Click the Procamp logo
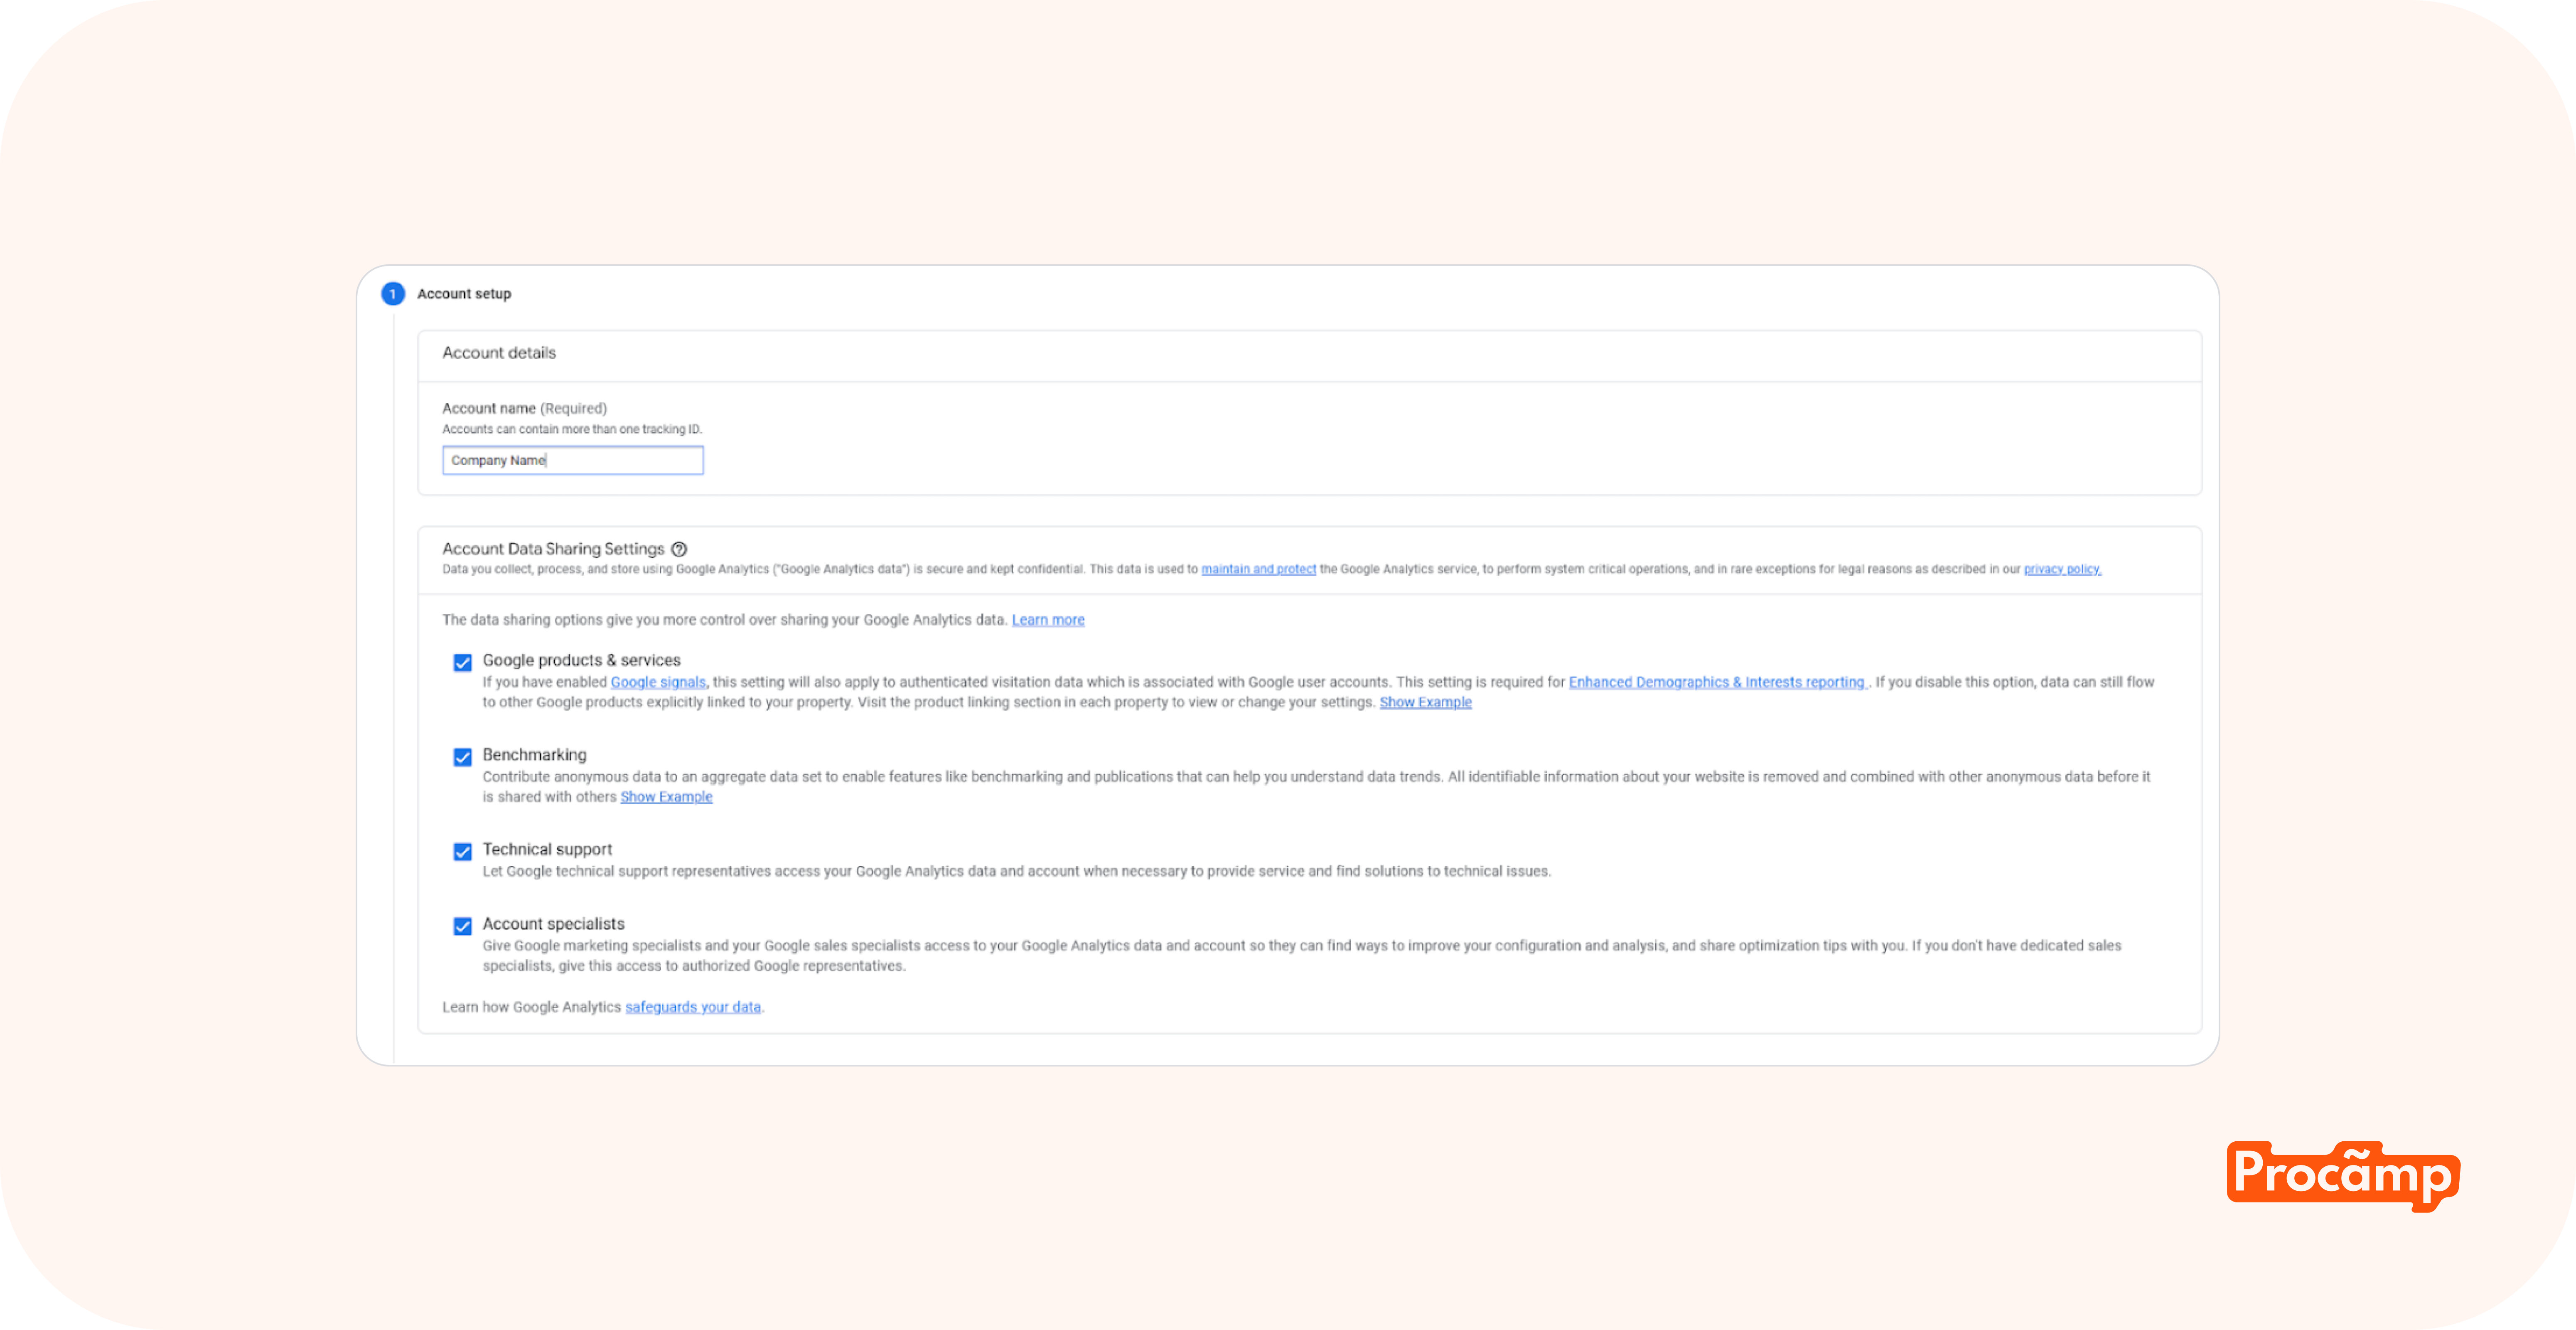 tap(2342, 1174)
